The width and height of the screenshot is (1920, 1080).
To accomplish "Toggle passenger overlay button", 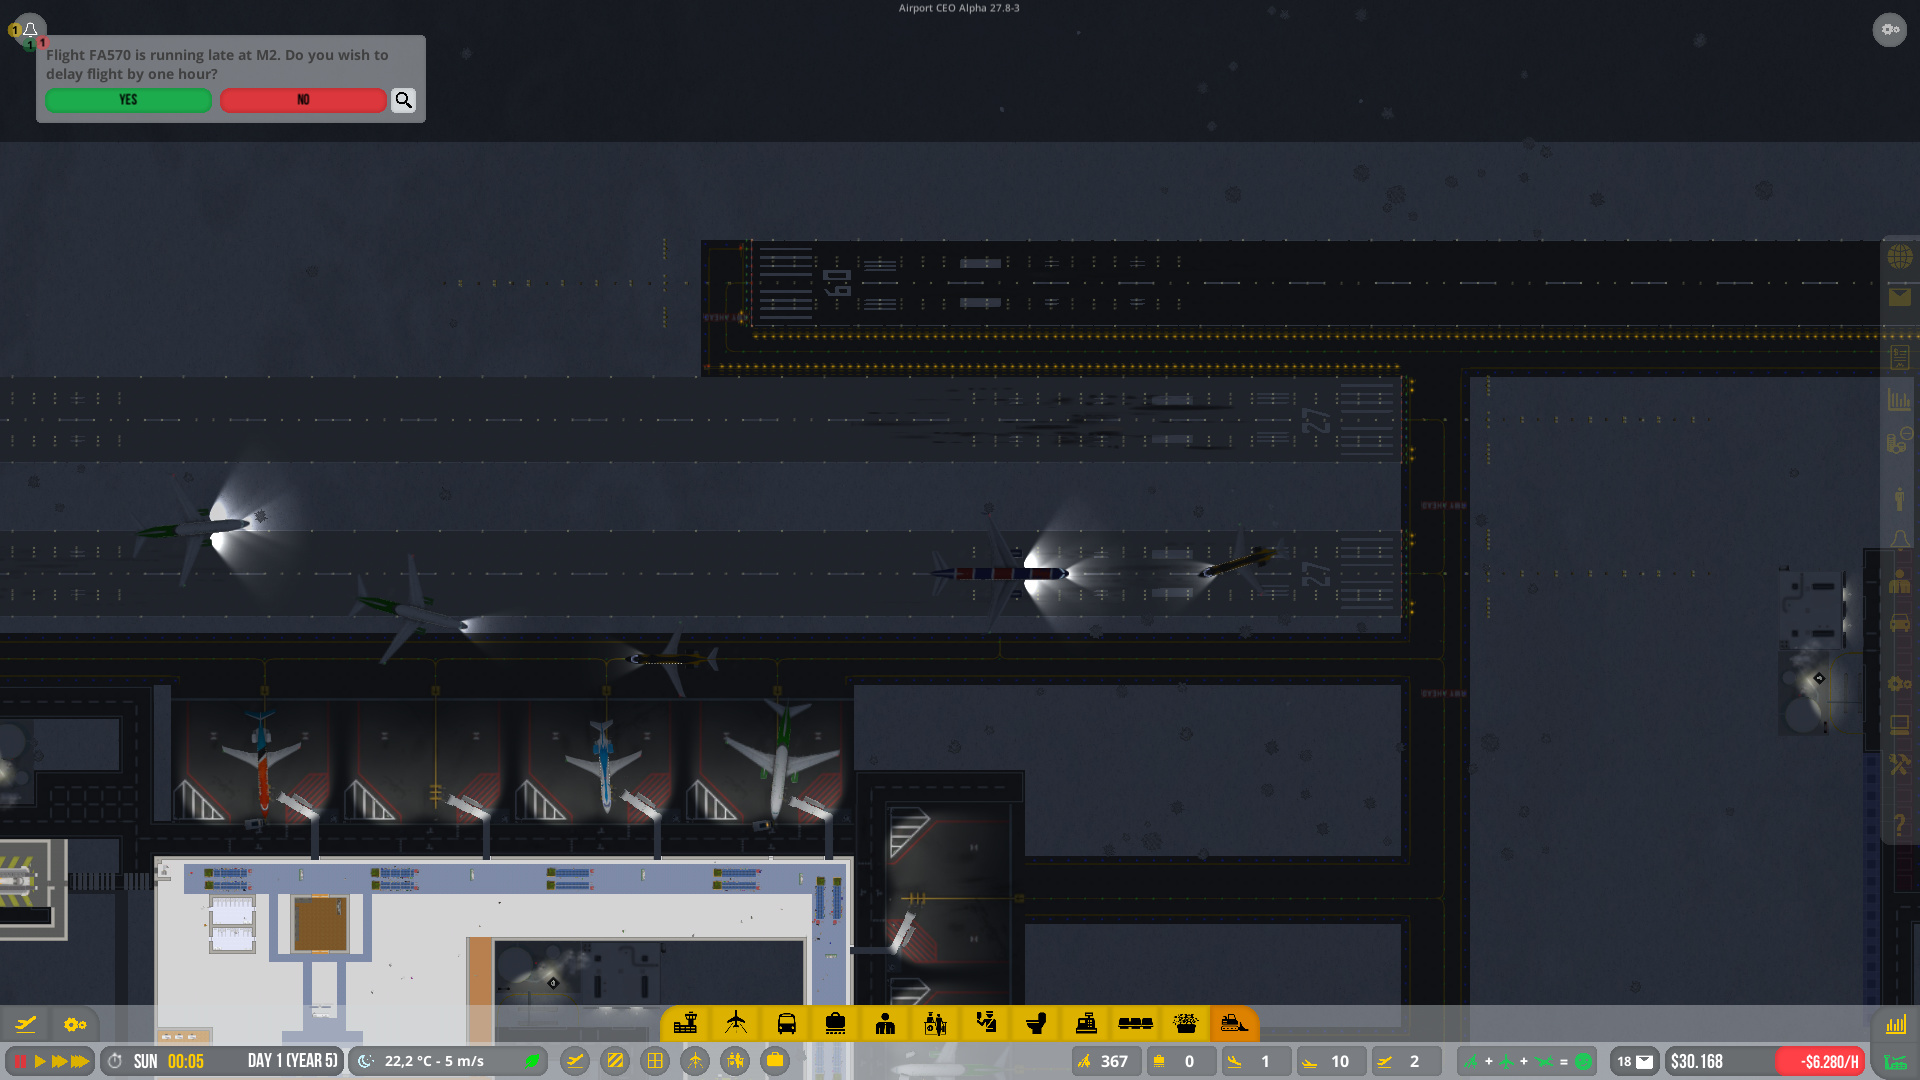I will pos(735,1061).
